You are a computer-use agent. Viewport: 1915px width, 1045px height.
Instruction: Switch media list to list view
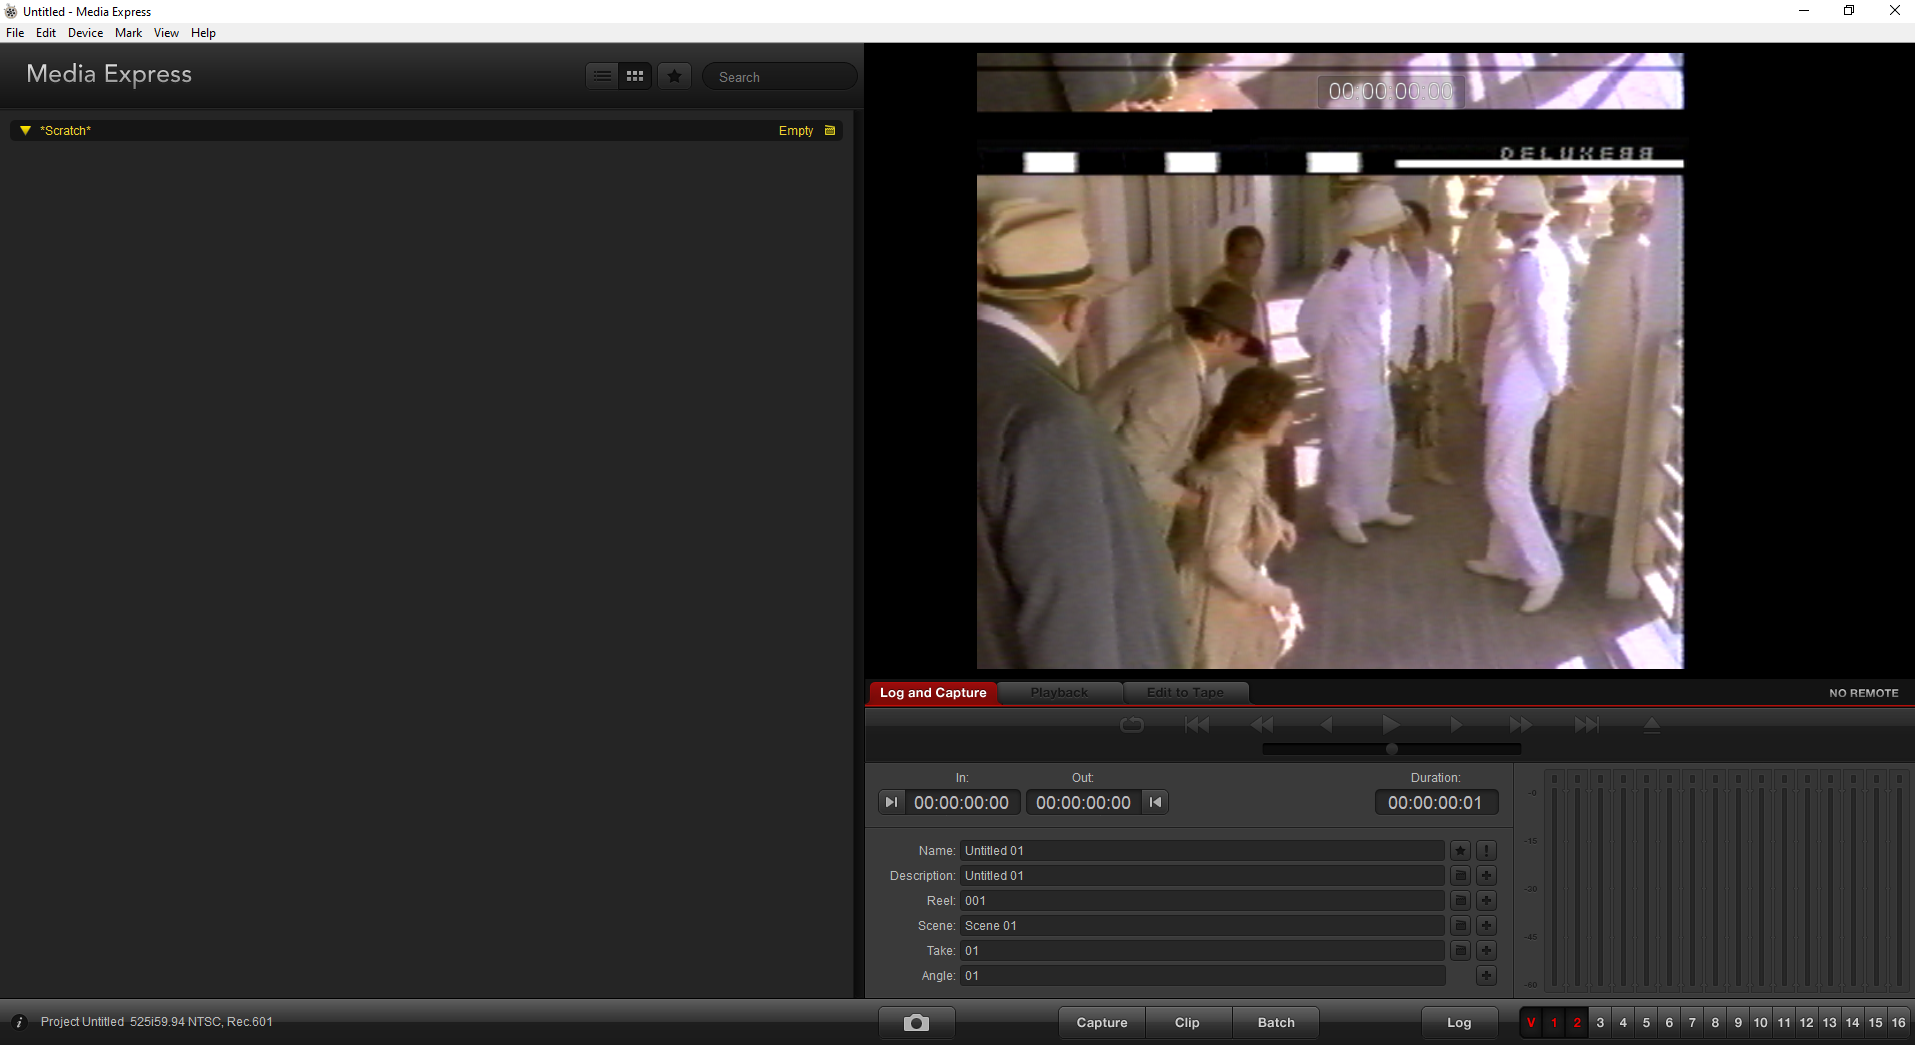(x=603, y=76)
